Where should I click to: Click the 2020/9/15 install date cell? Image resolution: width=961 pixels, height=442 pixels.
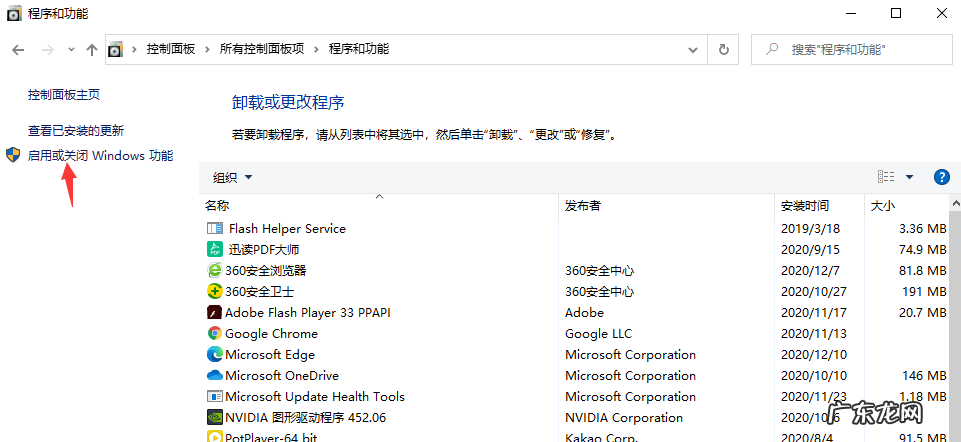pyautogui.click(x=810, y=250)
